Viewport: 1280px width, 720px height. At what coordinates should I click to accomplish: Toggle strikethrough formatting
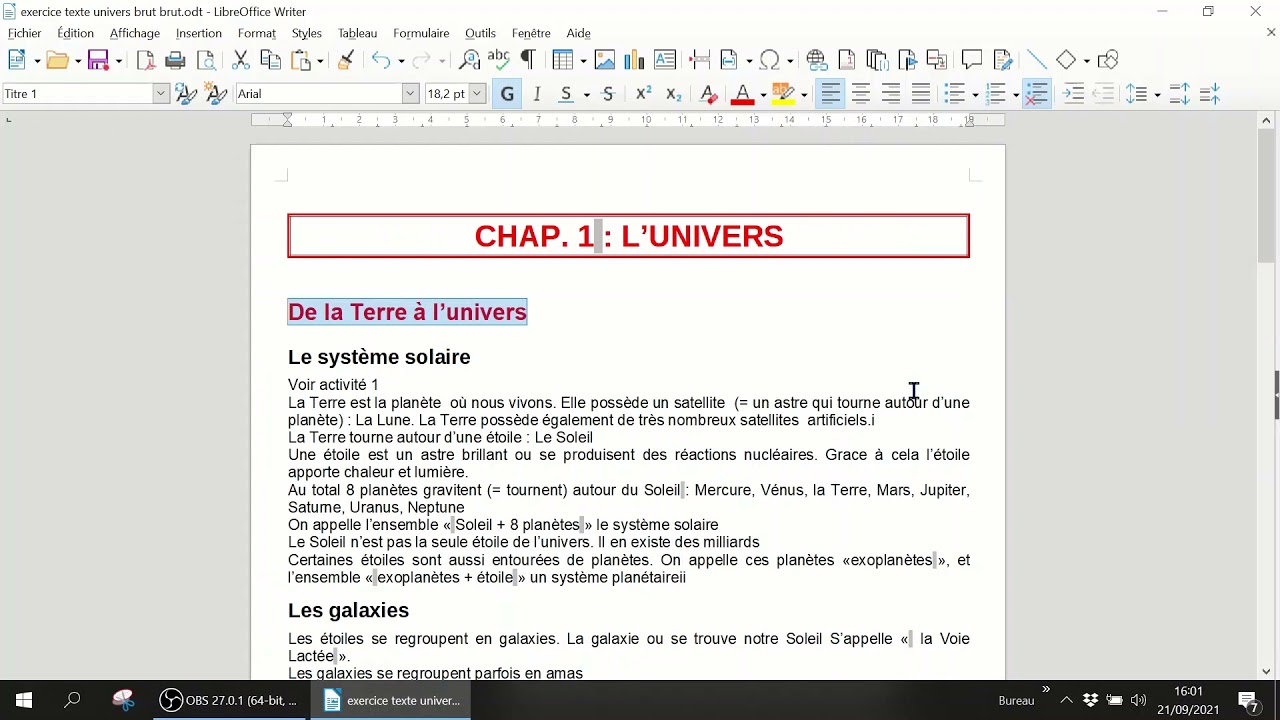pos(608,94)
